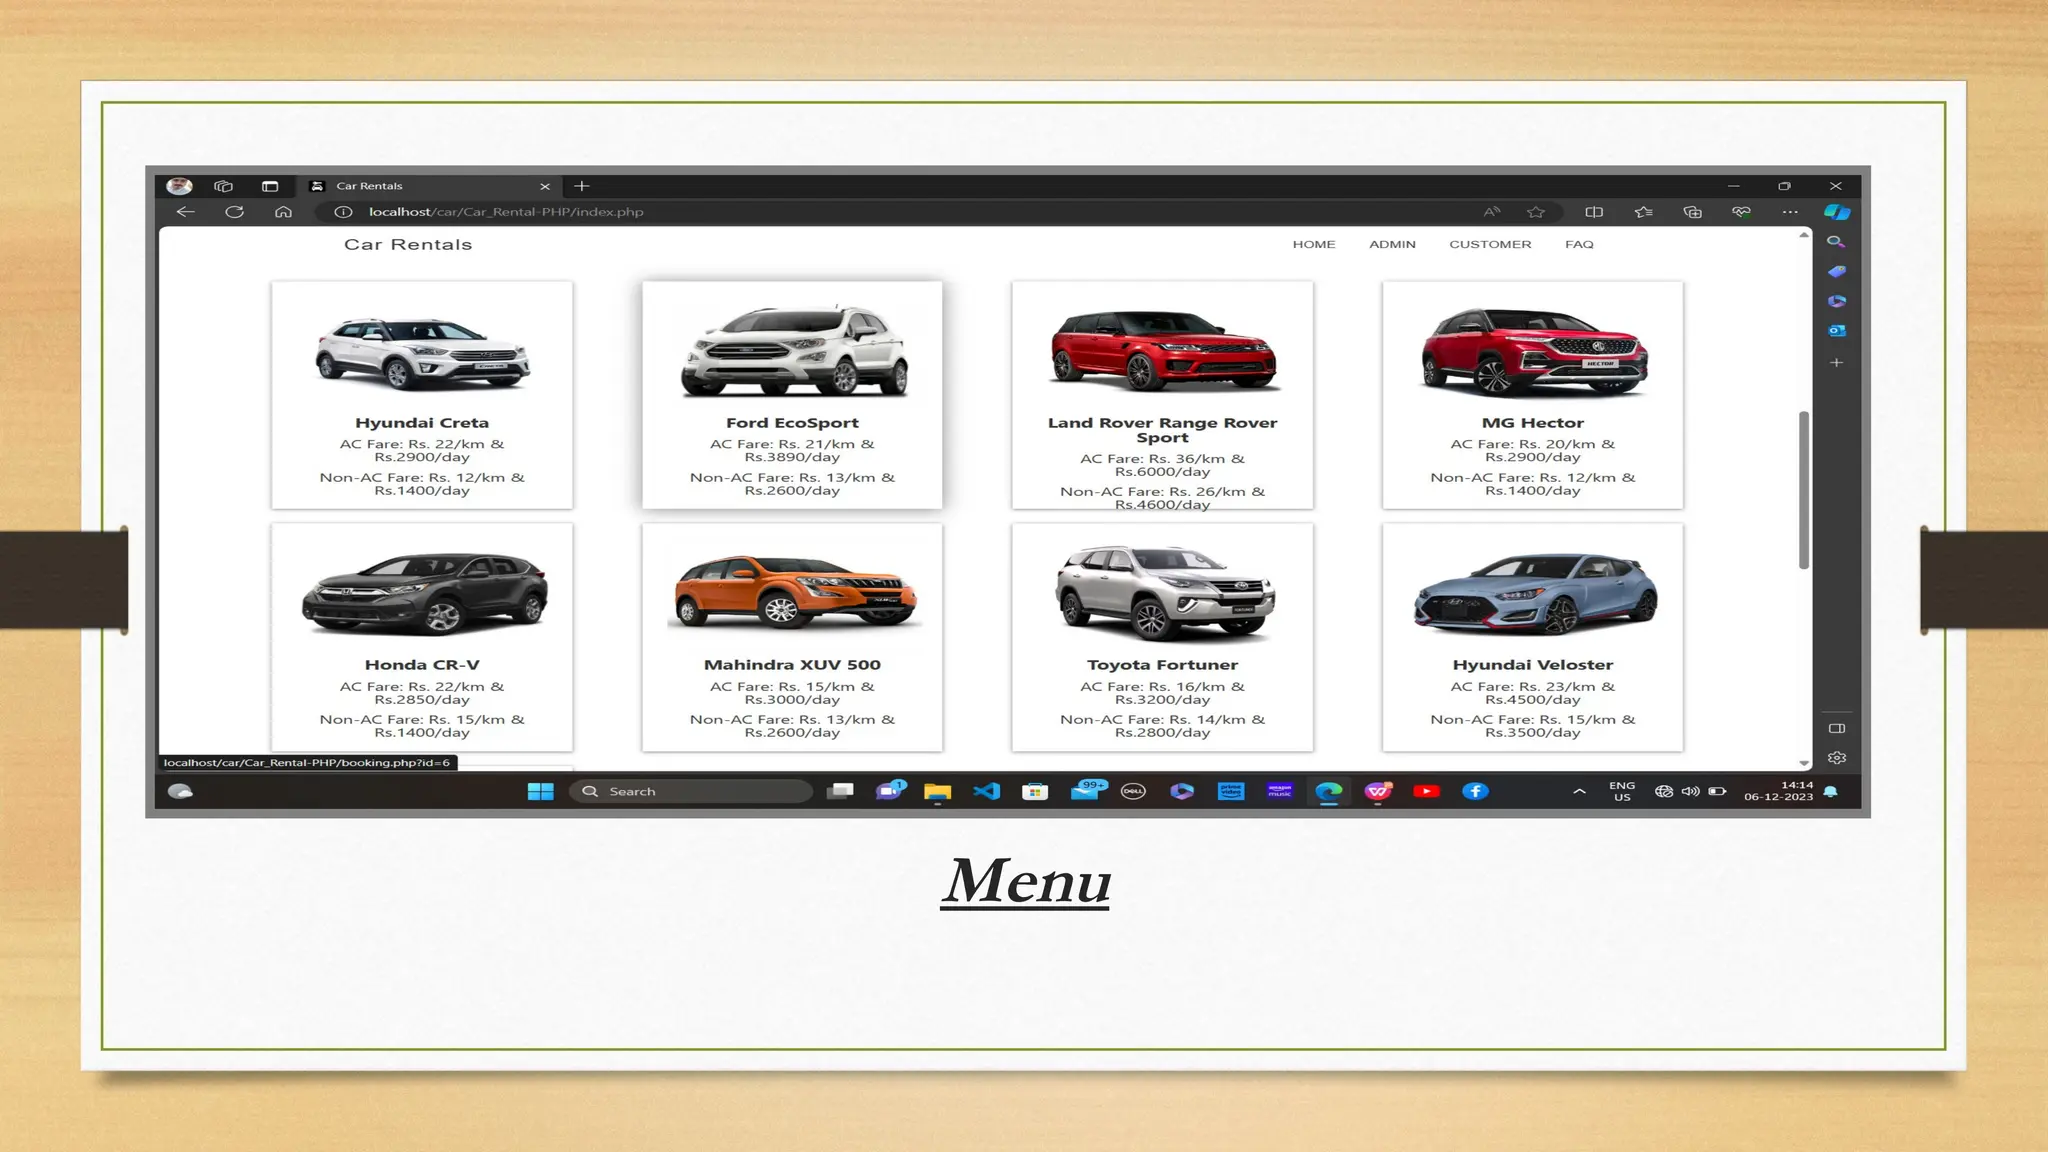The image size is (2048, 1152).
Task: Show hidden tray icons chevron
Action: (1579, 791)
